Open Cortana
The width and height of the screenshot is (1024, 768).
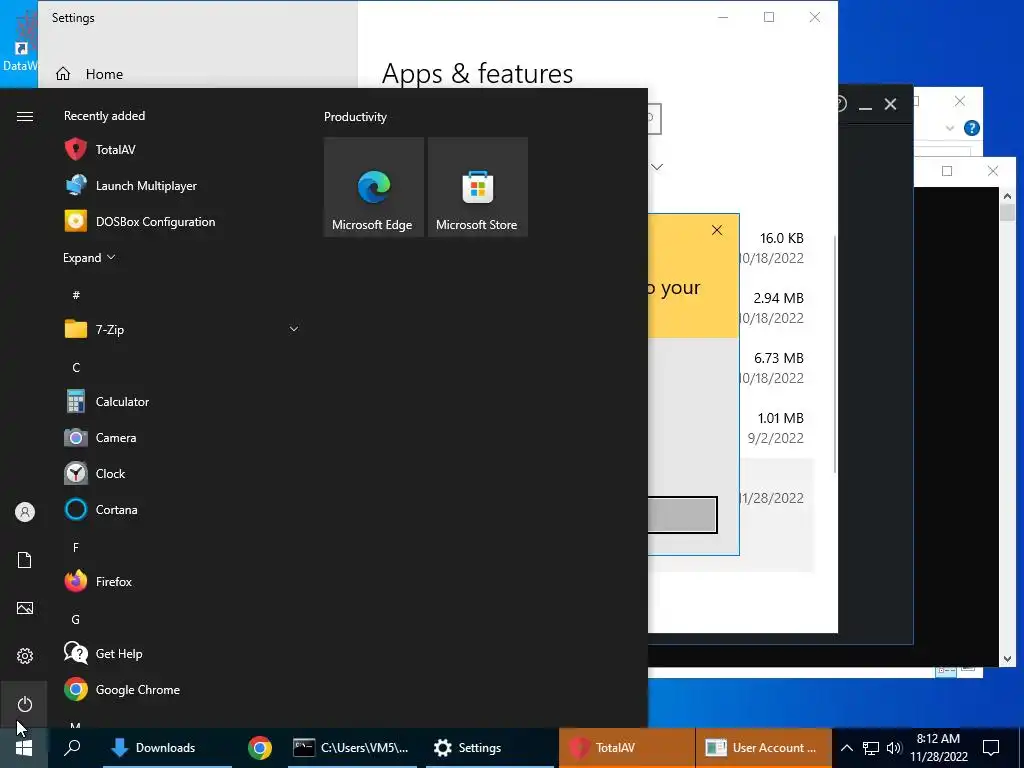[181, 509]
